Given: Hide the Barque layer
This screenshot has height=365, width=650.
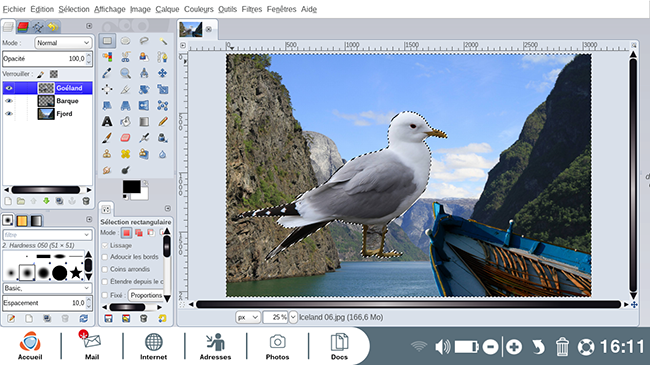Looking at the screenshot, I should click(9, 101).
